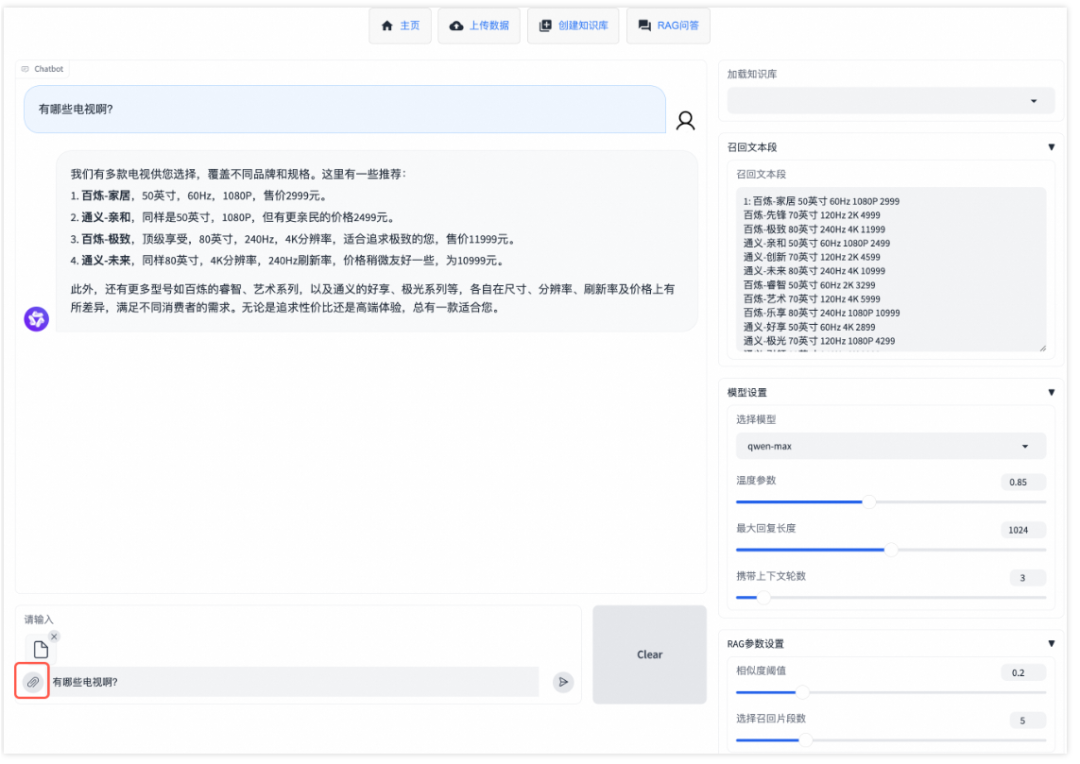Click the stacked-pages icon in 创建知识库
The image size is (1080, 764).
point(546,25)
